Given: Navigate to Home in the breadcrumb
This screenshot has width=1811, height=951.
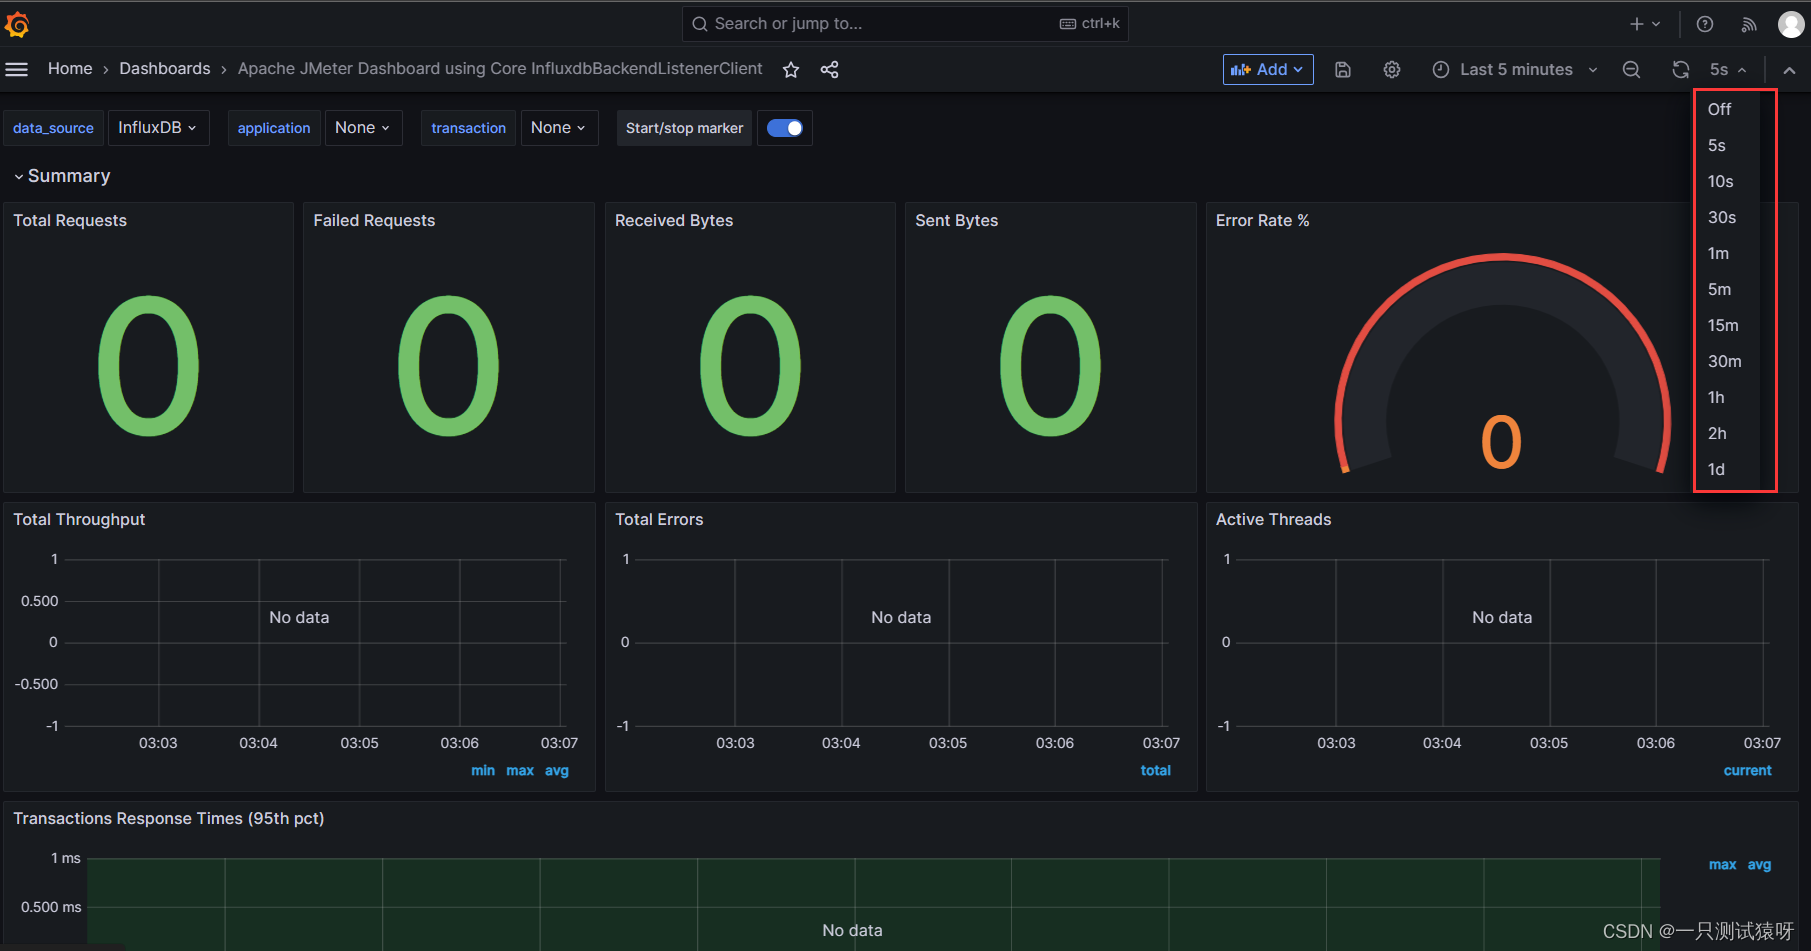Looking at the screenshot, I should click(69, 68).
